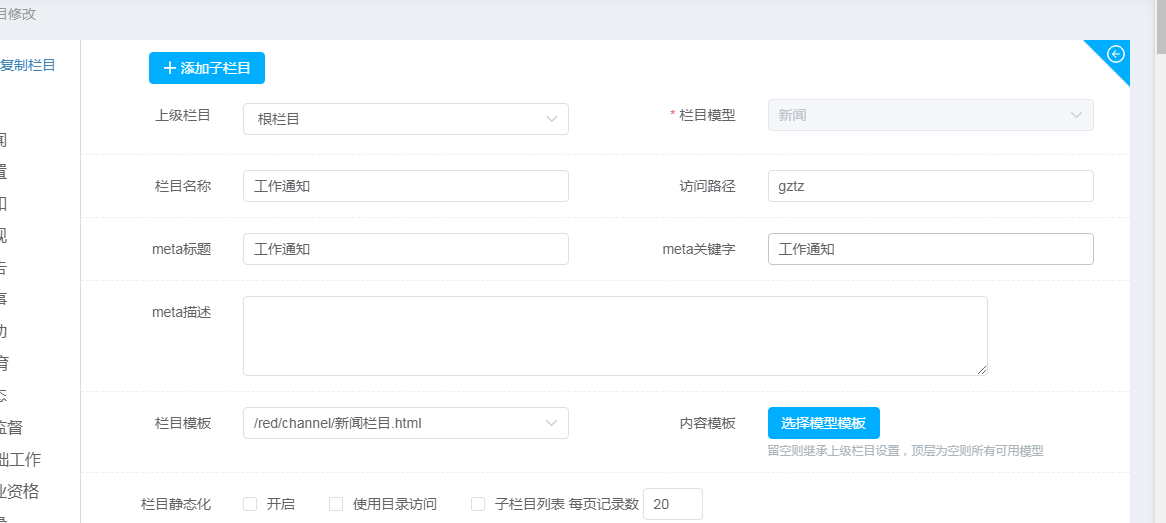
Task: Click into the meta标题 text field
Action: point(405,249)
